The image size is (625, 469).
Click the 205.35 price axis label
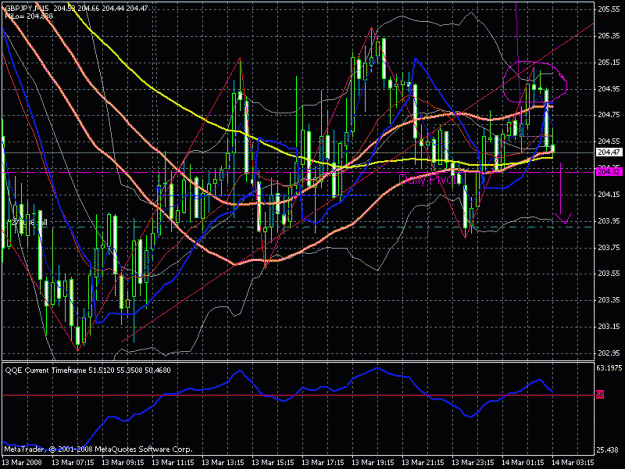tap(609, 36)
